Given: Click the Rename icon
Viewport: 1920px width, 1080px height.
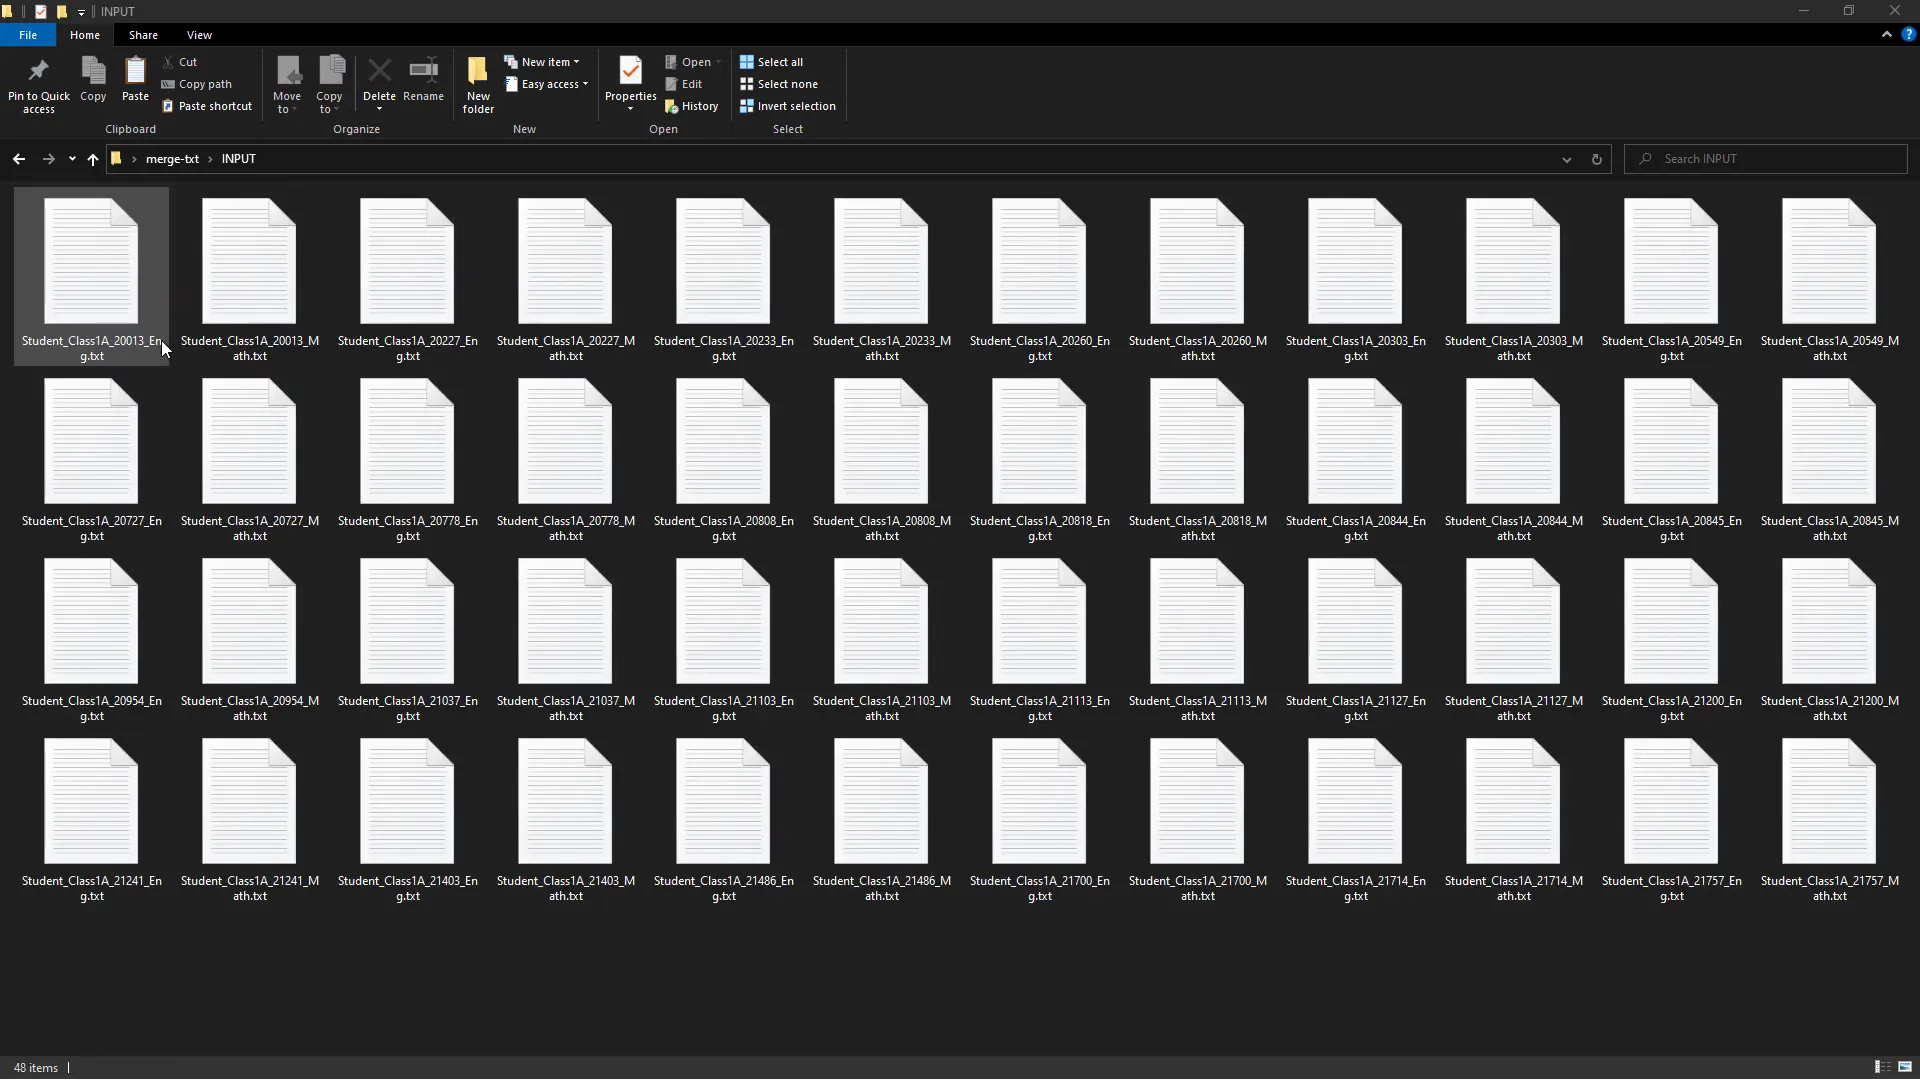Looking at the screenshot, I should pos(423,80).
